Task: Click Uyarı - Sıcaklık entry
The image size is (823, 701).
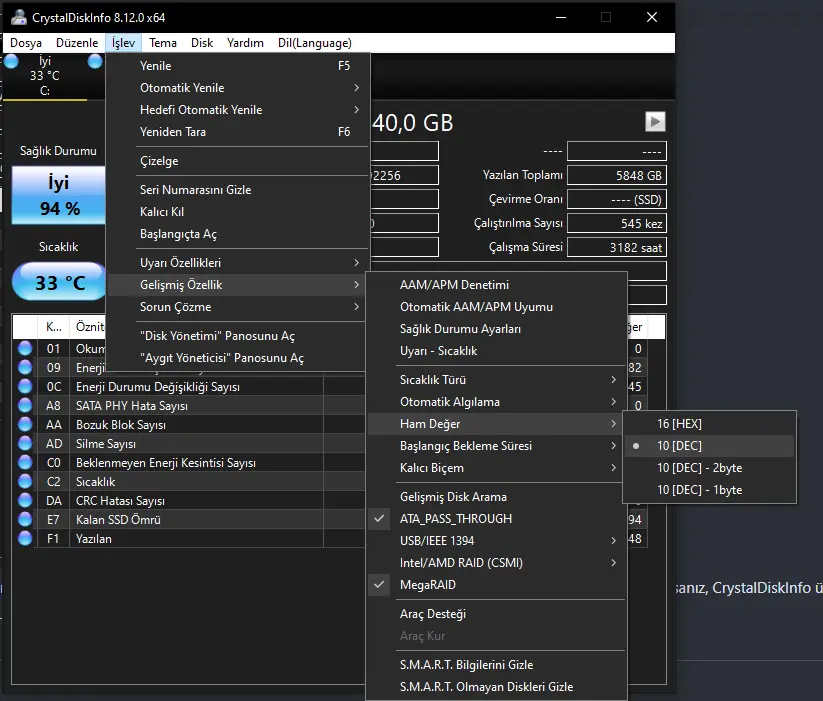Action: click(x=497, y=350)
